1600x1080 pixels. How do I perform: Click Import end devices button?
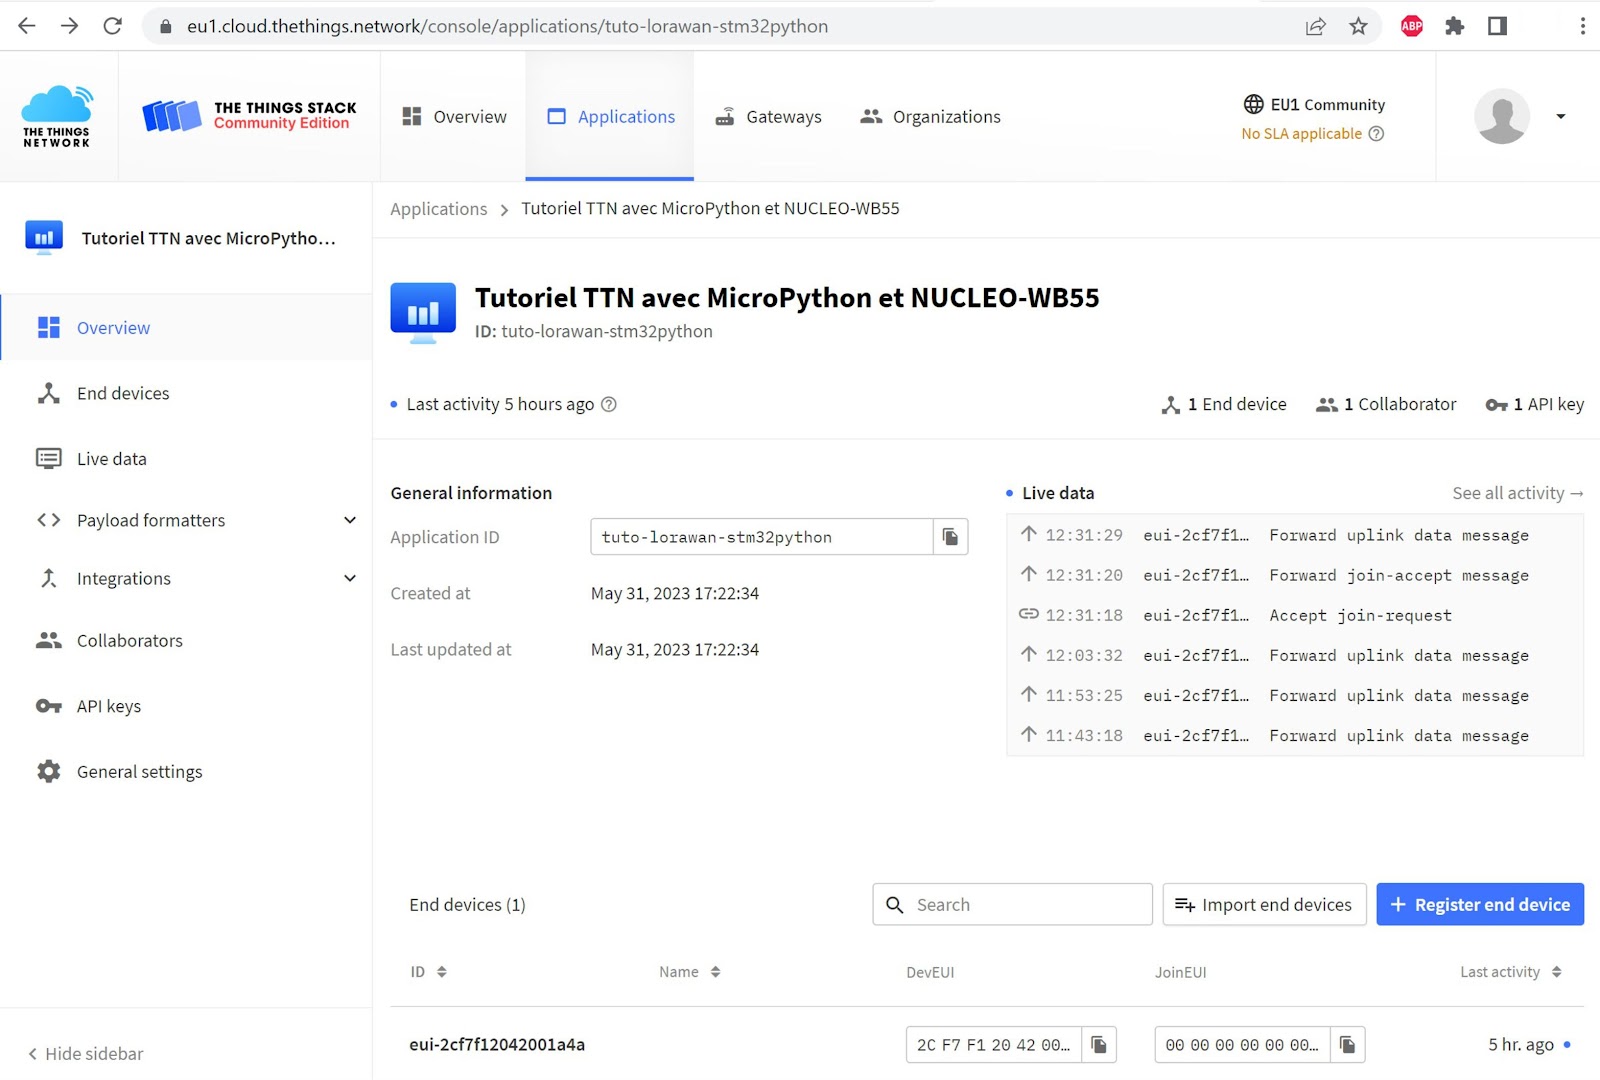pos(1264,905)
